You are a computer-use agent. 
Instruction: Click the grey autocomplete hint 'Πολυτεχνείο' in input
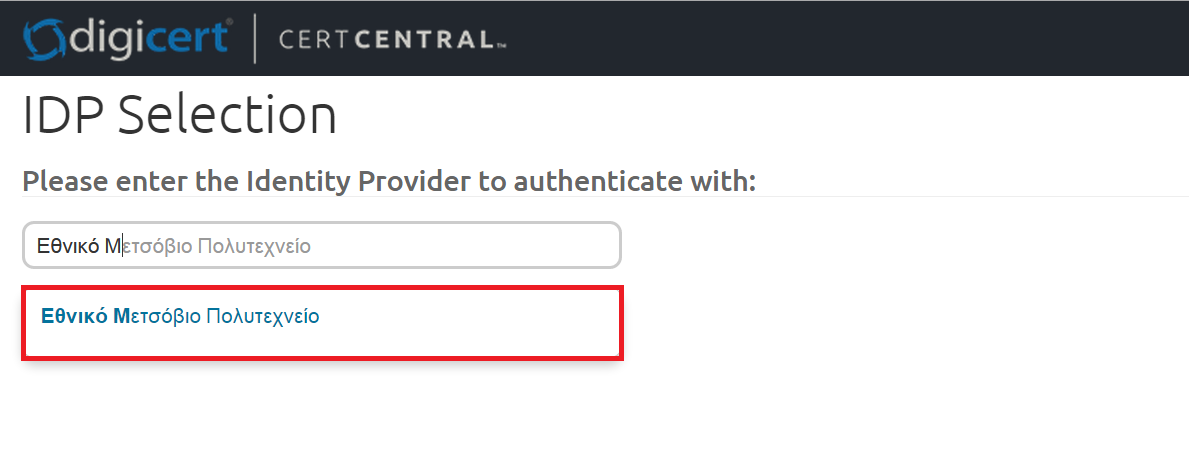pos(253,246)
